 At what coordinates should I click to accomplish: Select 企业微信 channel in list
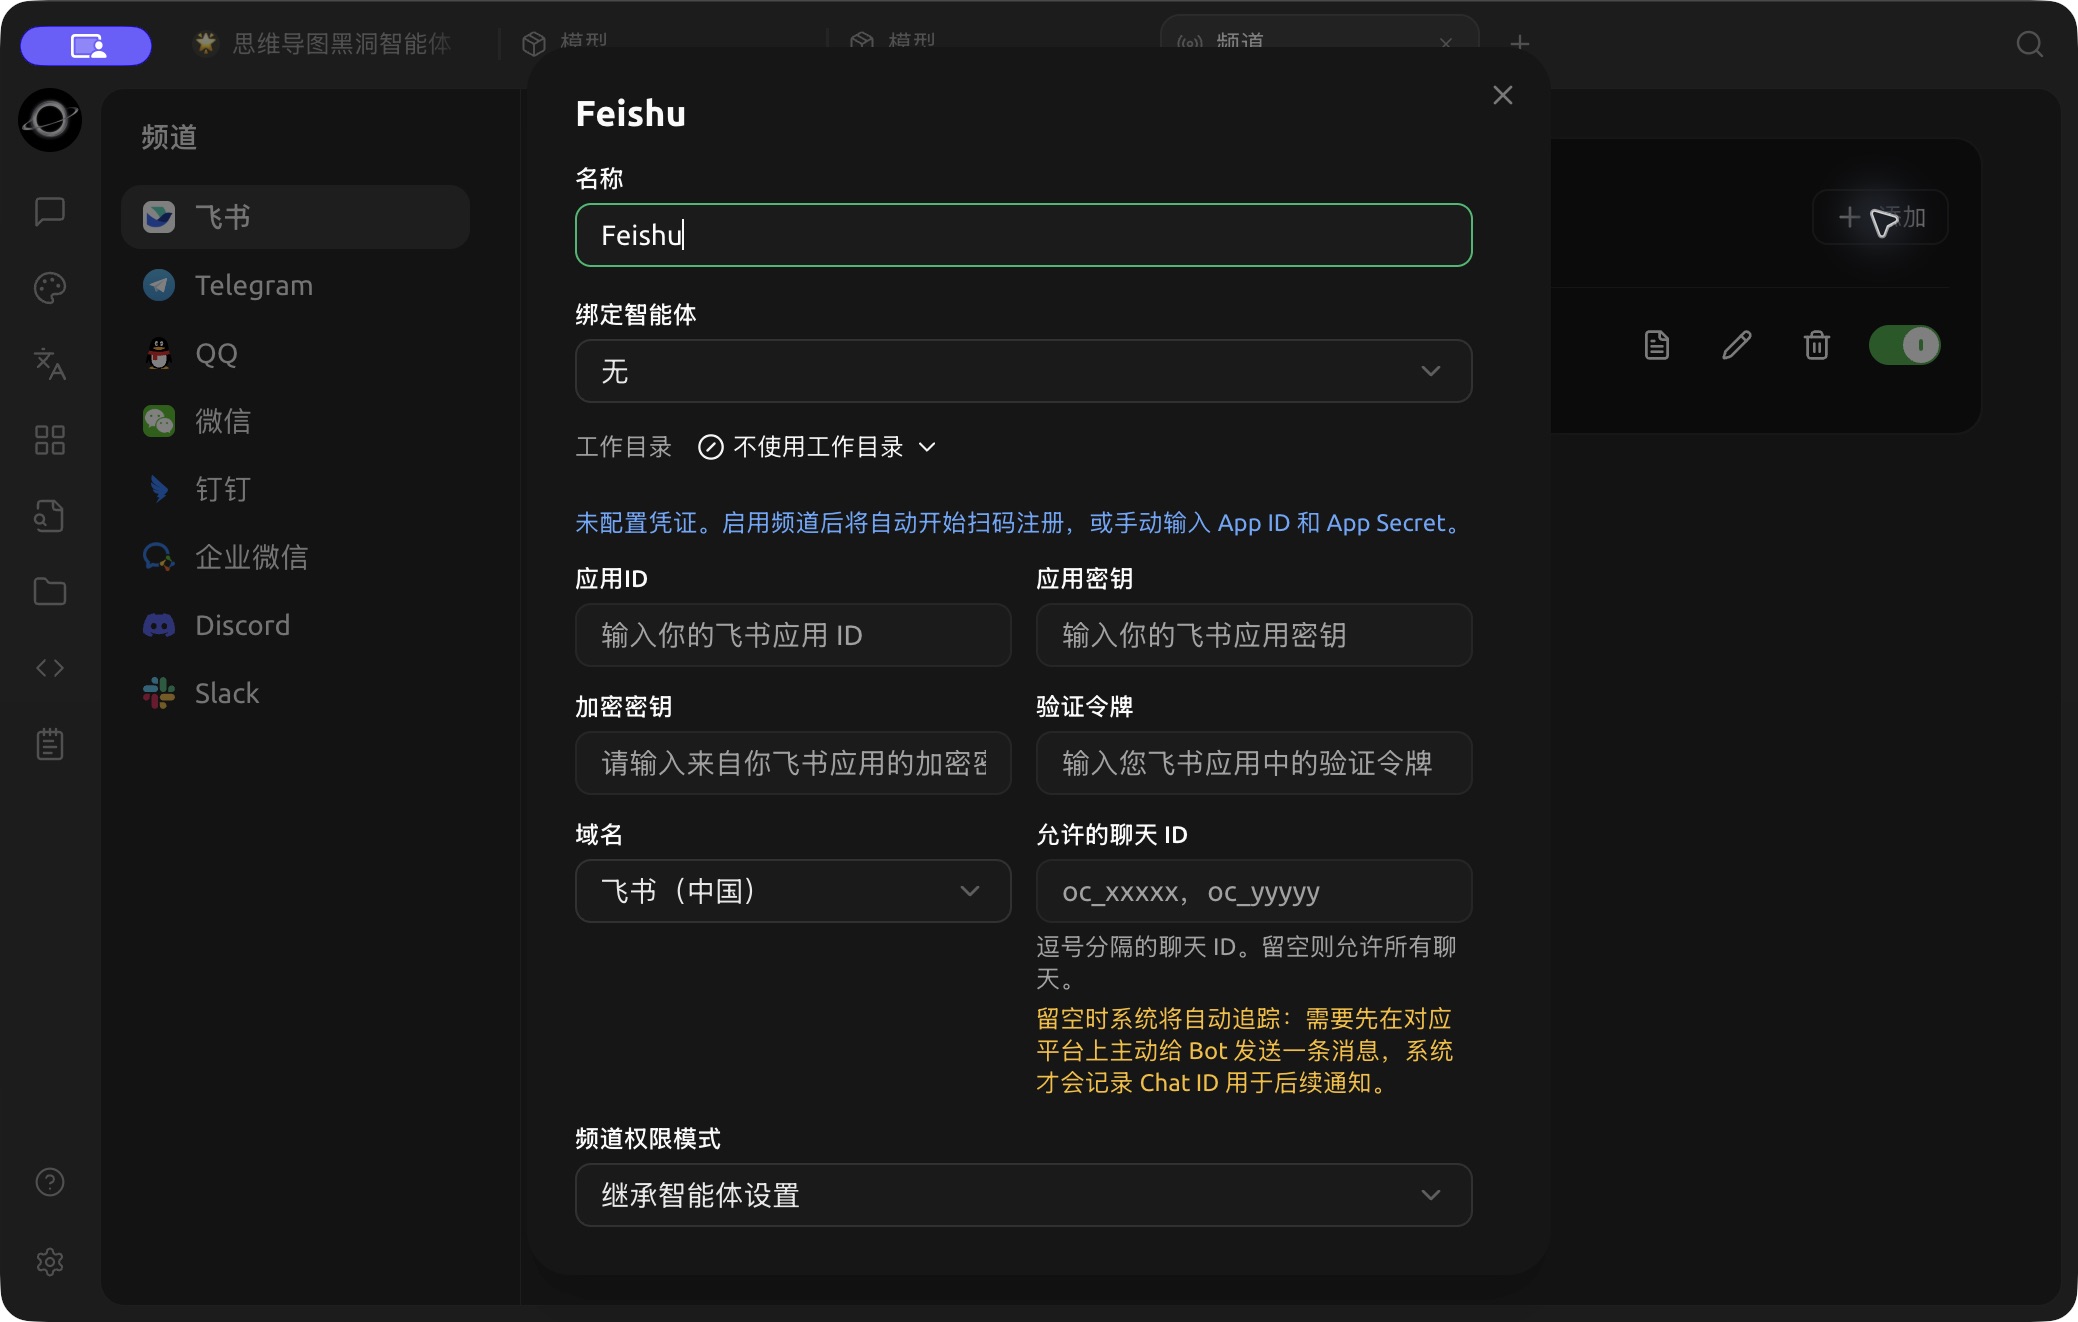tap(295, 557)
